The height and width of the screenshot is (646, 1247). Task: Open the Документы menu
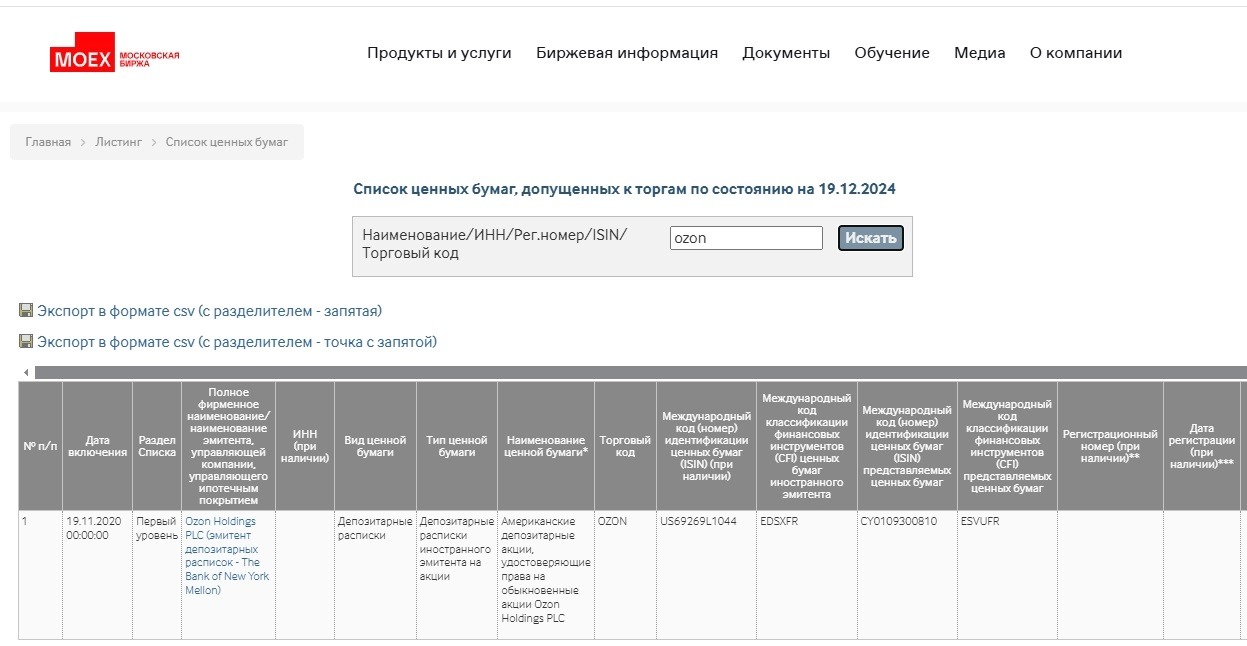[x=786, y=53]
